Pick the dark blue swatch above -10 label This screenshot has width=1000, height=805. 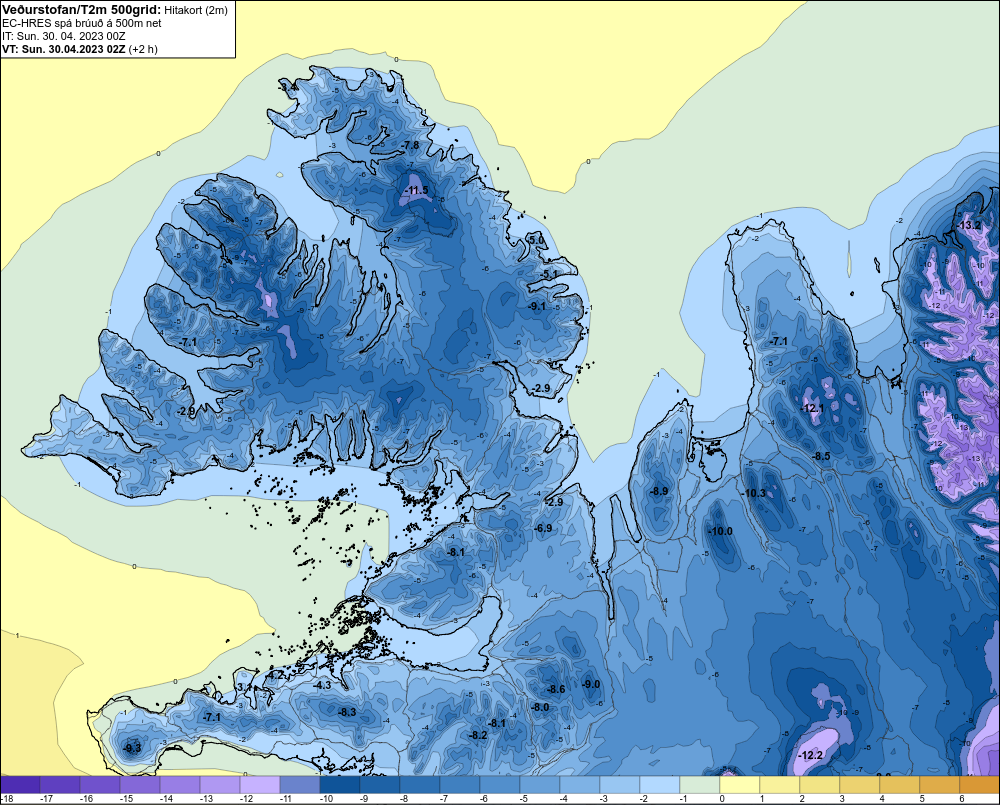click(340, 785)
